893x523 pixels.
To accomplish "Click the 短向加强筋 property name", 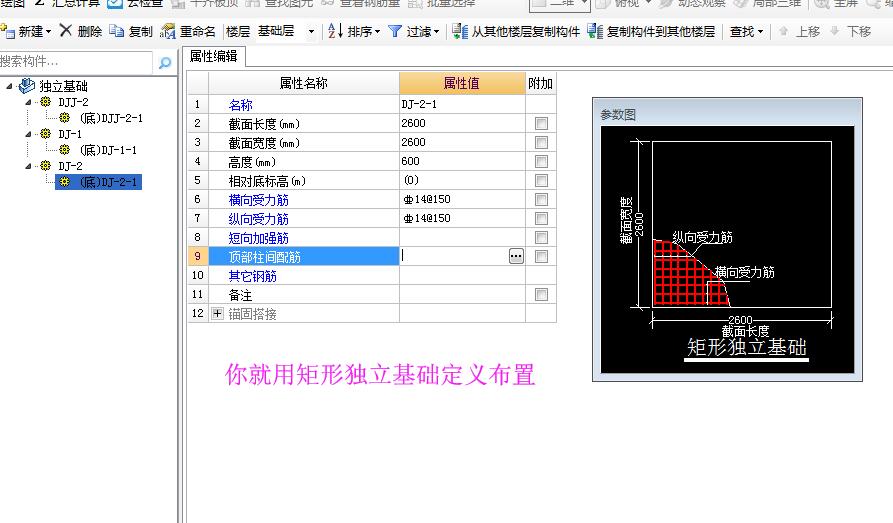I will pyautogui.click(x=259, y=238).
